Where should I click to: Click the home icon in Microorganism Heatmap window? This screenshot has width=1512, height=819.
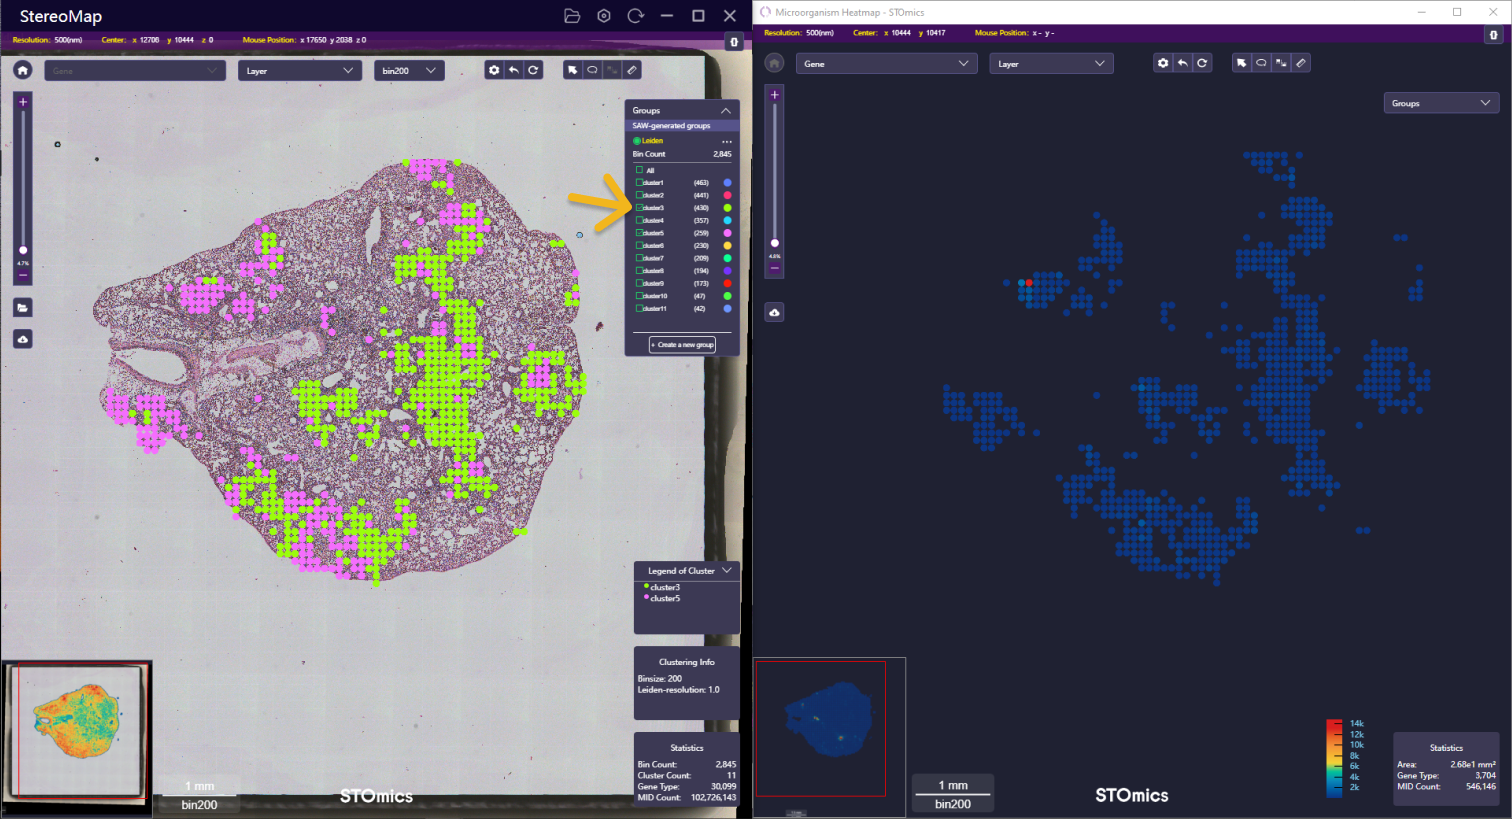tap(774, 63)
